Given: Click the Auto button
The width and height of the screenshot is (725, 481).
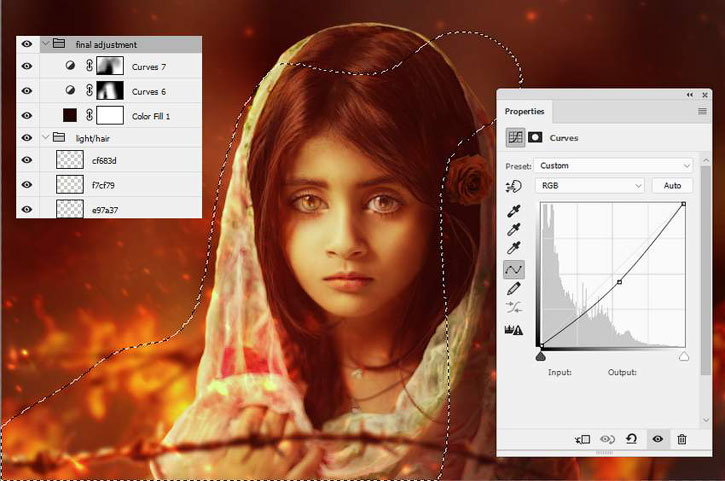Looking at the screenshot, I should pyautogui.click(x=672, y=185).
